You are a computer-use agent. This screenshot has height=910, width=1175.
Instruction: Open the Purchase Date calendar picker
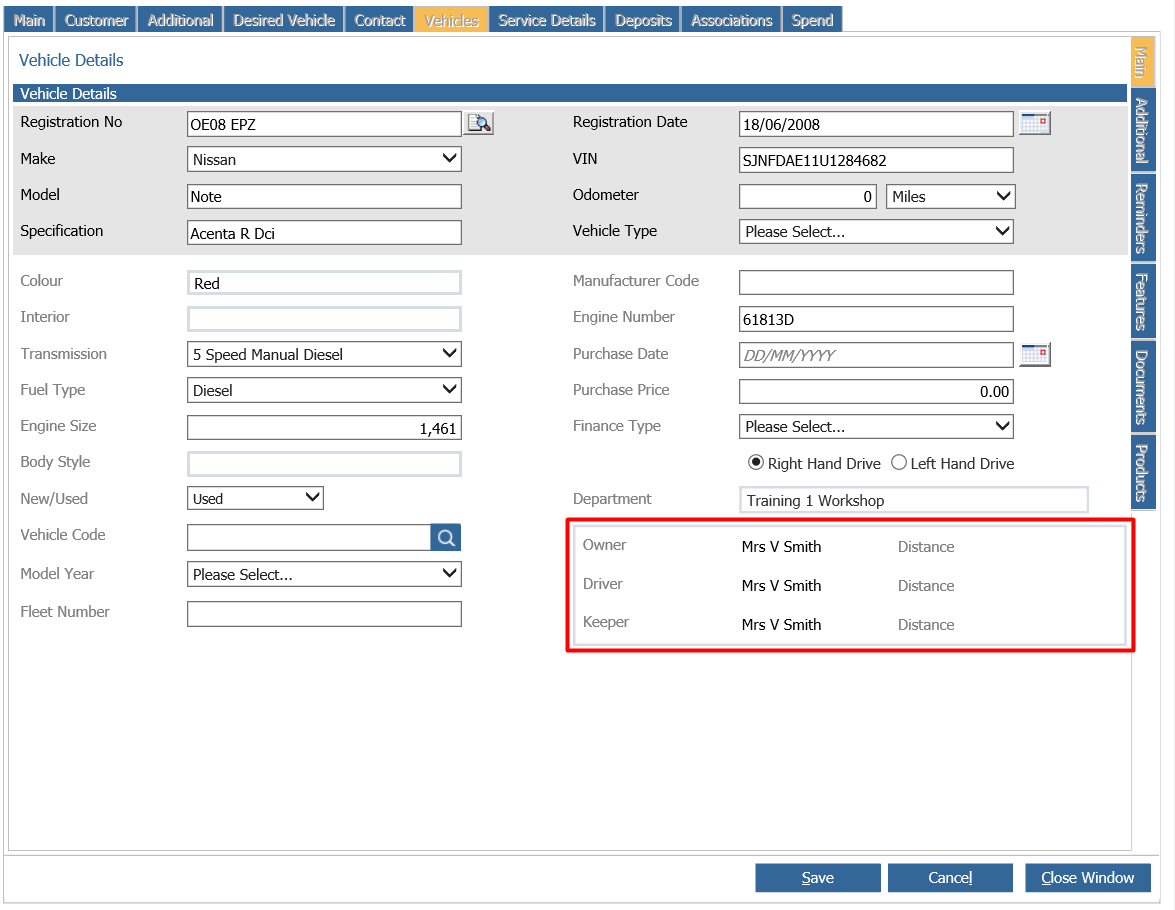1035,355
